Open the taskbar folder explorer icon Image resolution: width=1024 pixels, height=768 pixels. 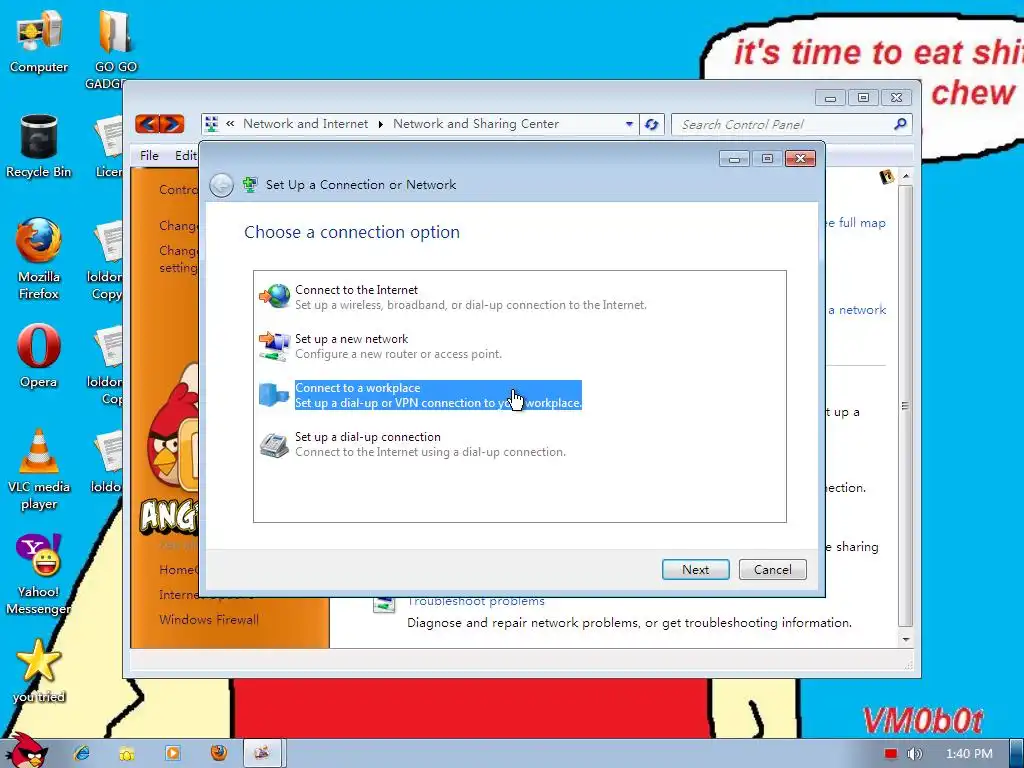[x=127, y=754]
